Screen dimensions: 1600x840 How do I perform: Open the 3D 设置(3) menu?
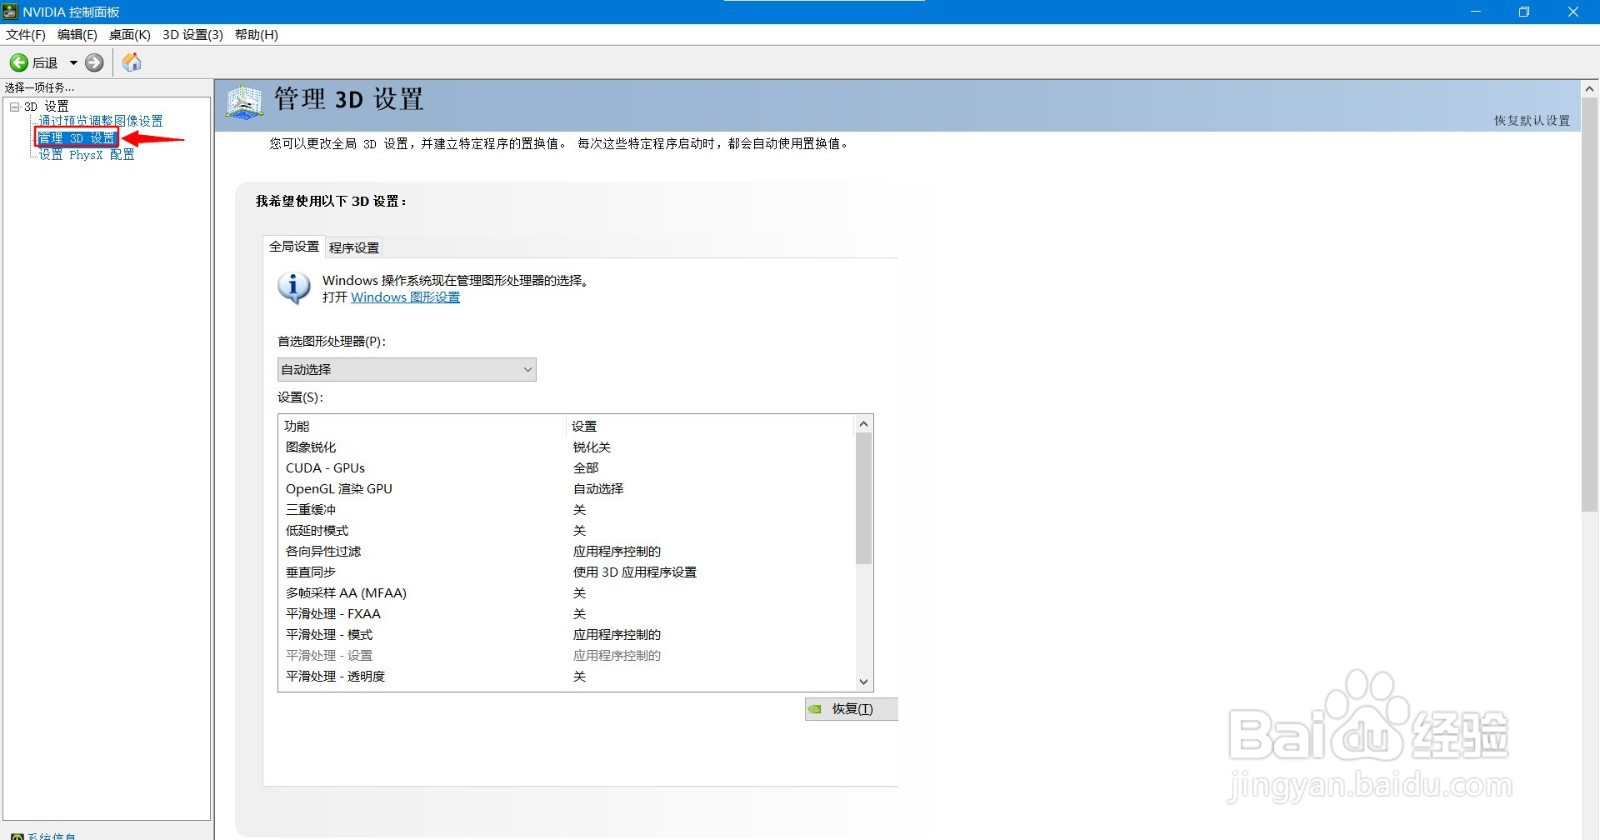pyautogui.click(x=193, y=35)
